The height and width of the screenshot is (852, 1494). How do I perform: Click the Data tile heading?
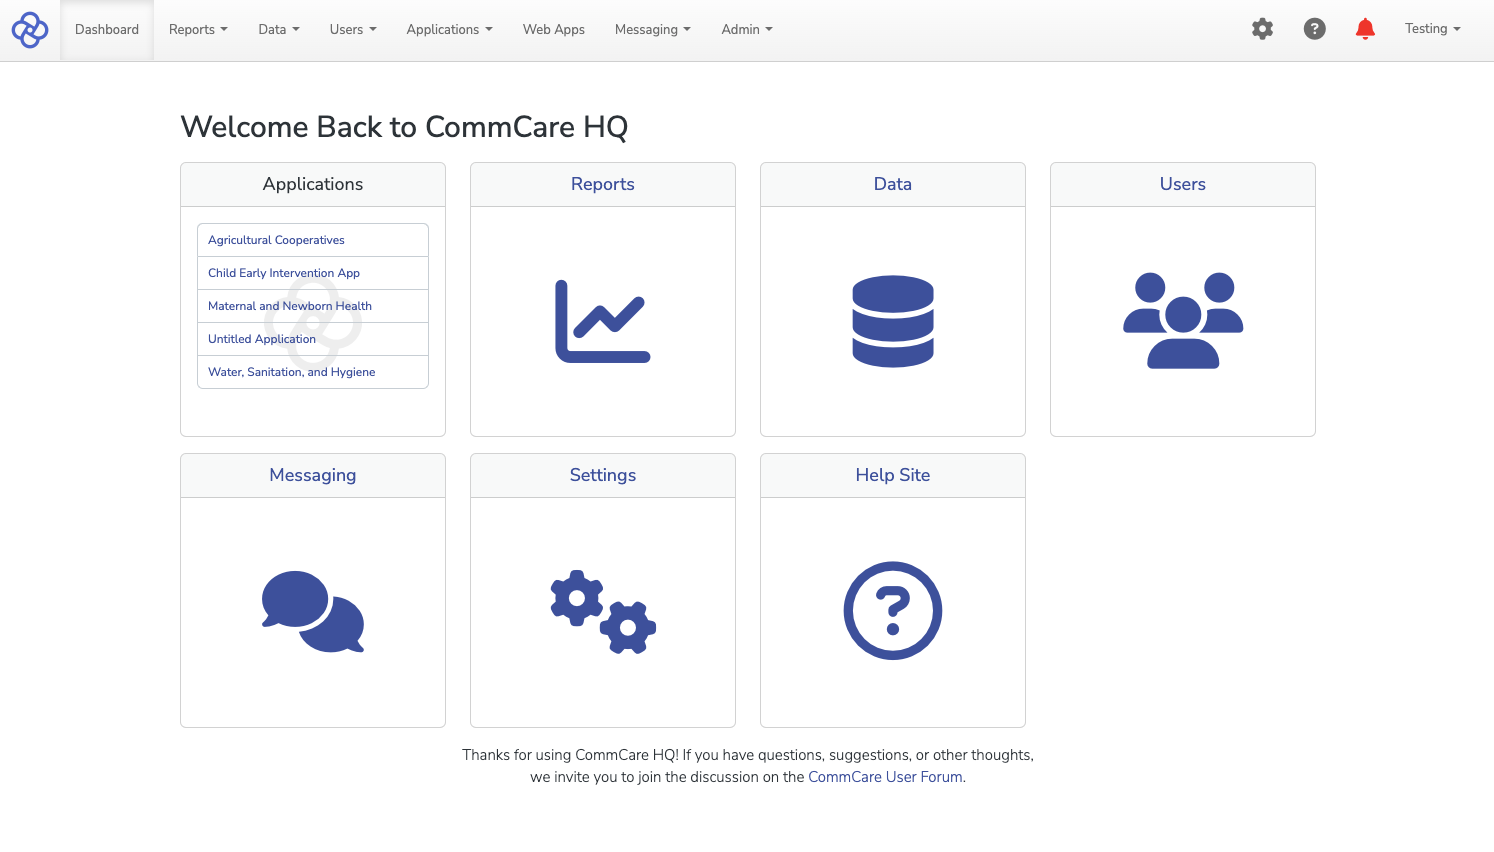click(x=893, y=184)
